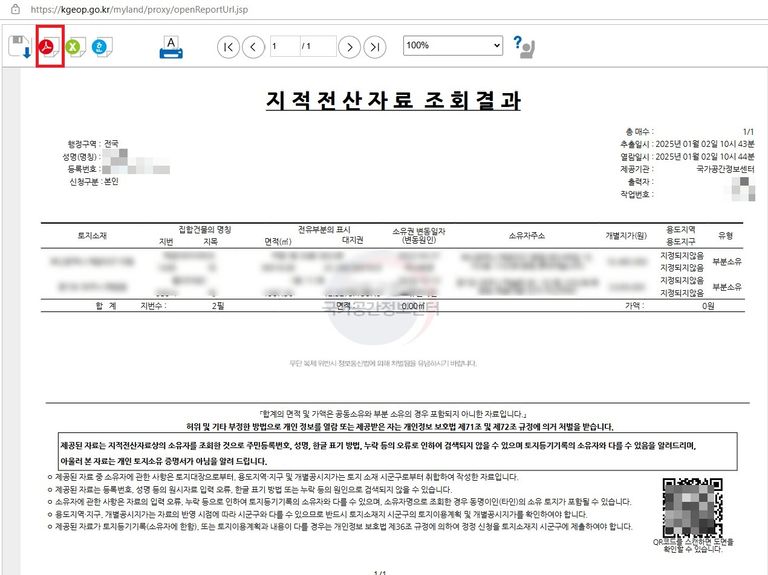This screenshot has height=575, width=768.
Task: Click the 토지소재 column header
Action: coord(98,235)
